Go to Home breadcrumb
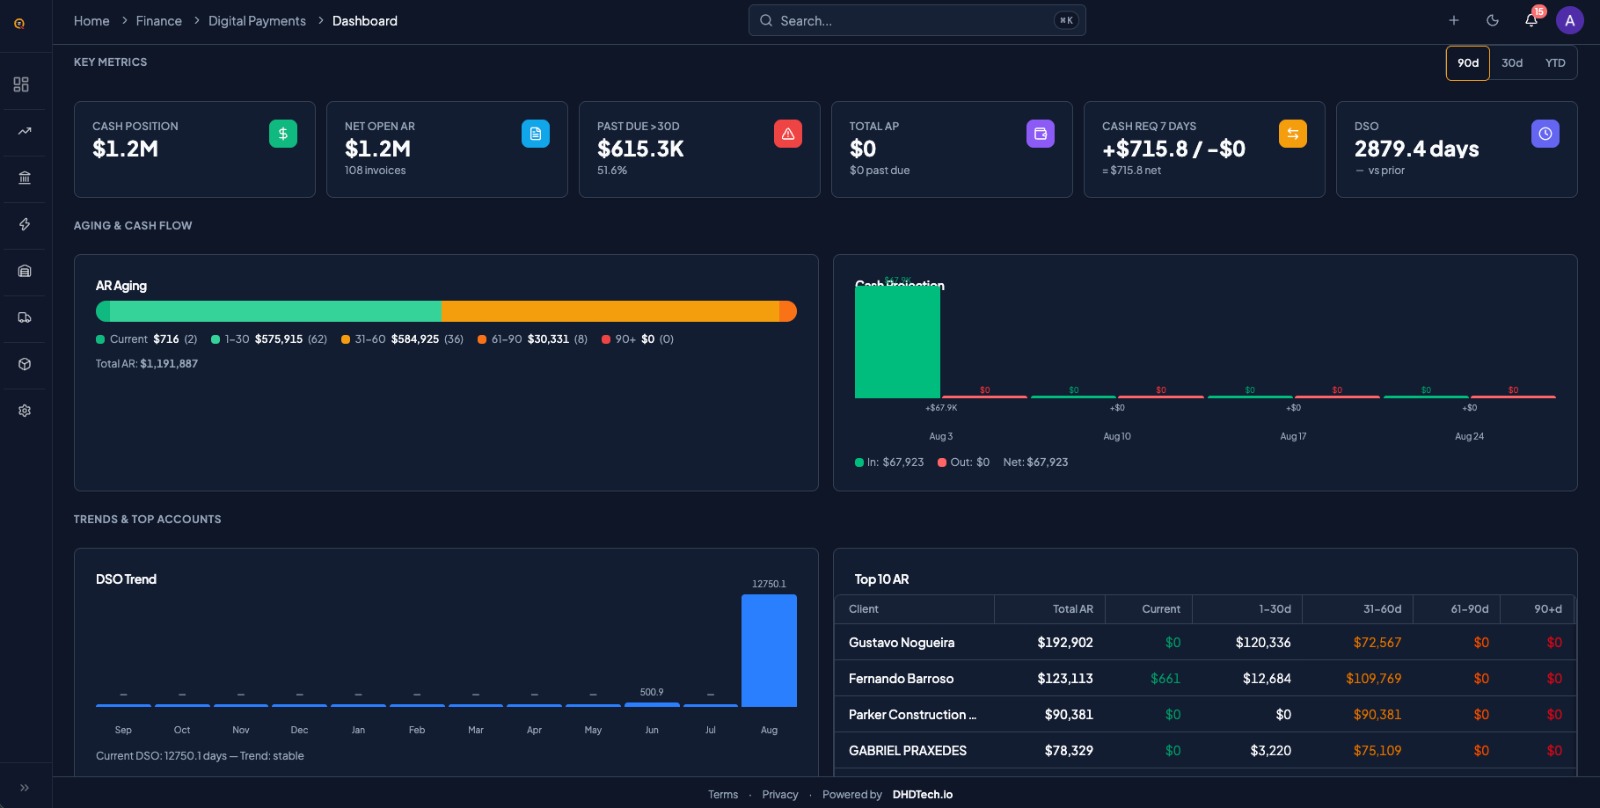The width and height of the screenshot is (1600, 808). tap(91, 21)
